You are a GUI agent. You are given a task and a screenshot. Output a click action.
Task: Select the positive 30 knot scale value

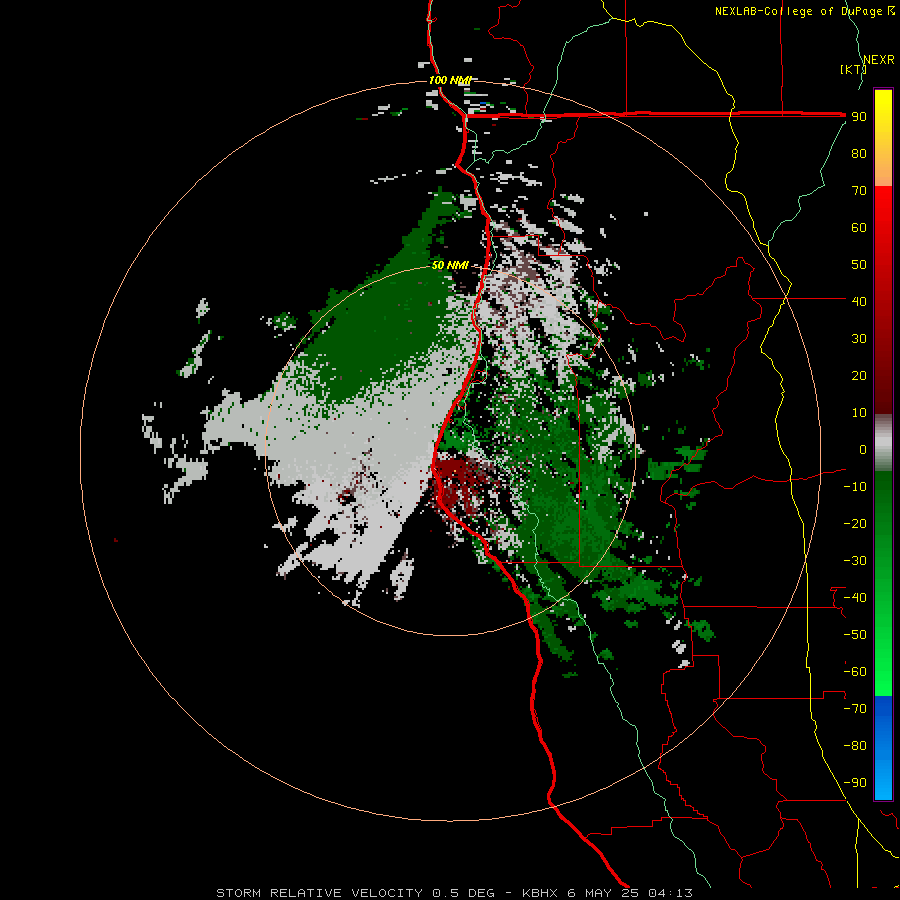[x=859, y=339]
